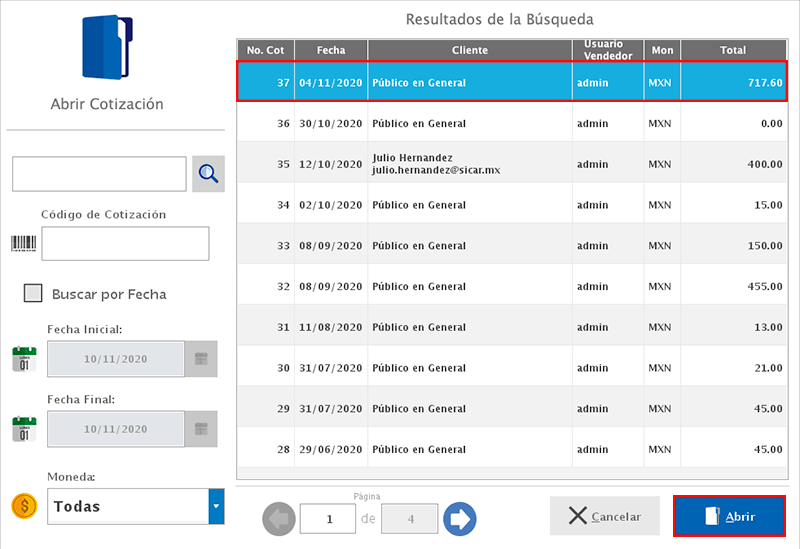Click the 15.00 total cell
The image size is (800, 549).
(734, 205)
